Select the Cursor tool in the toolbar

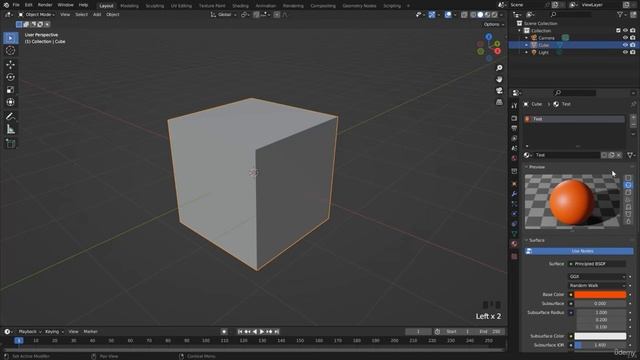pyautogui.click(x=11, y=51)
